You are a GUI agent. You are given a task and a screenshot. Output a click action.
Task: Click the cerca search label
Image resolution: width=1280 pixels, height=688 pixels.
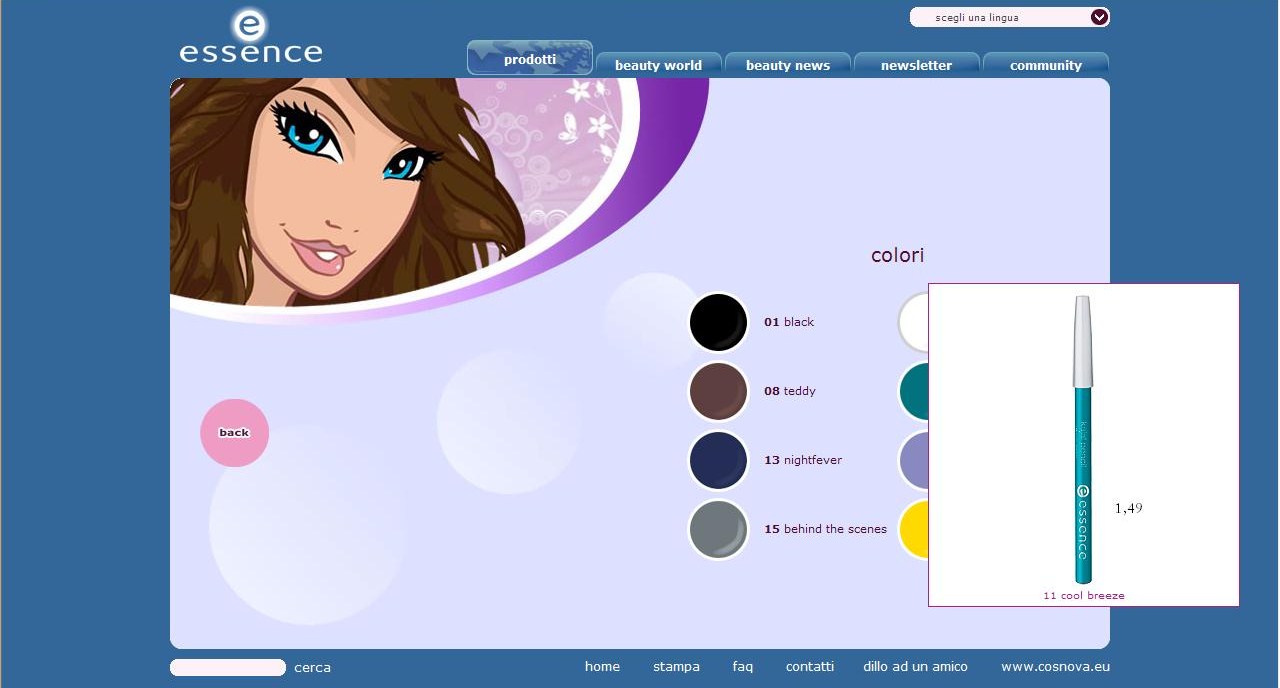click(312, 667)
